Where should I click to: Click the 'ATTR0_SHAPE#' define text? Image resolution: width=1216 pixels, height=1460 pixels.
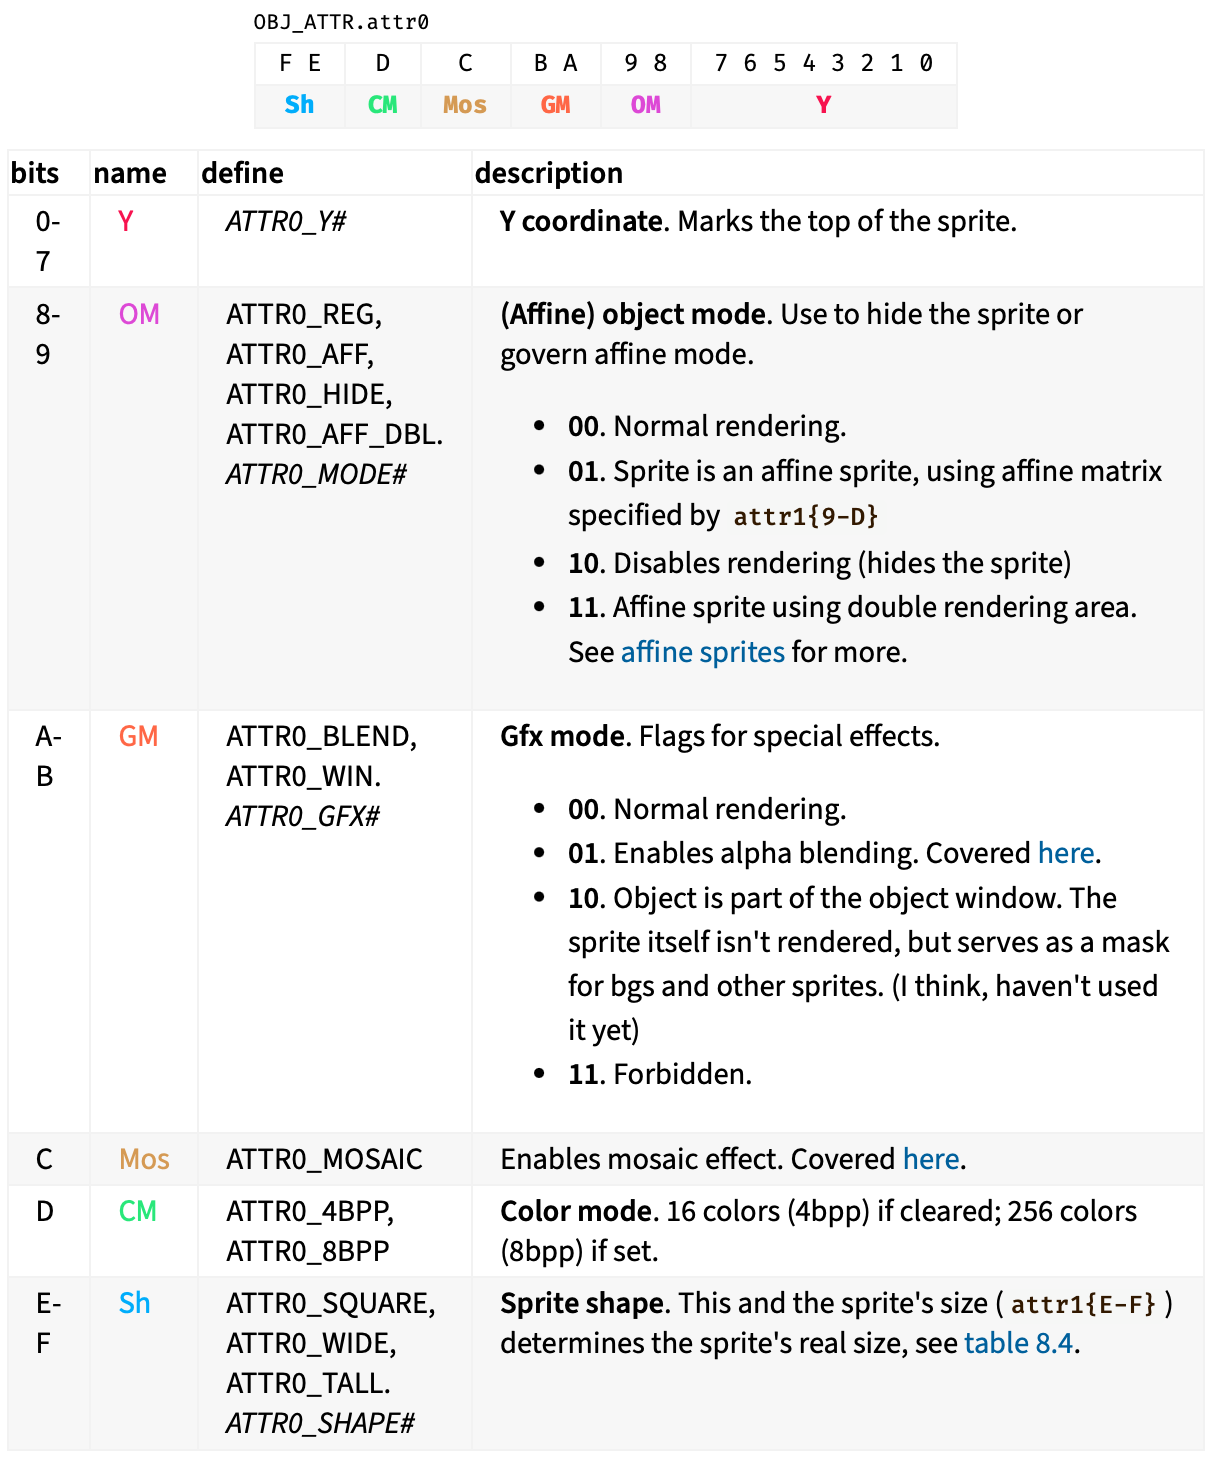click(x=320, y=1423)
